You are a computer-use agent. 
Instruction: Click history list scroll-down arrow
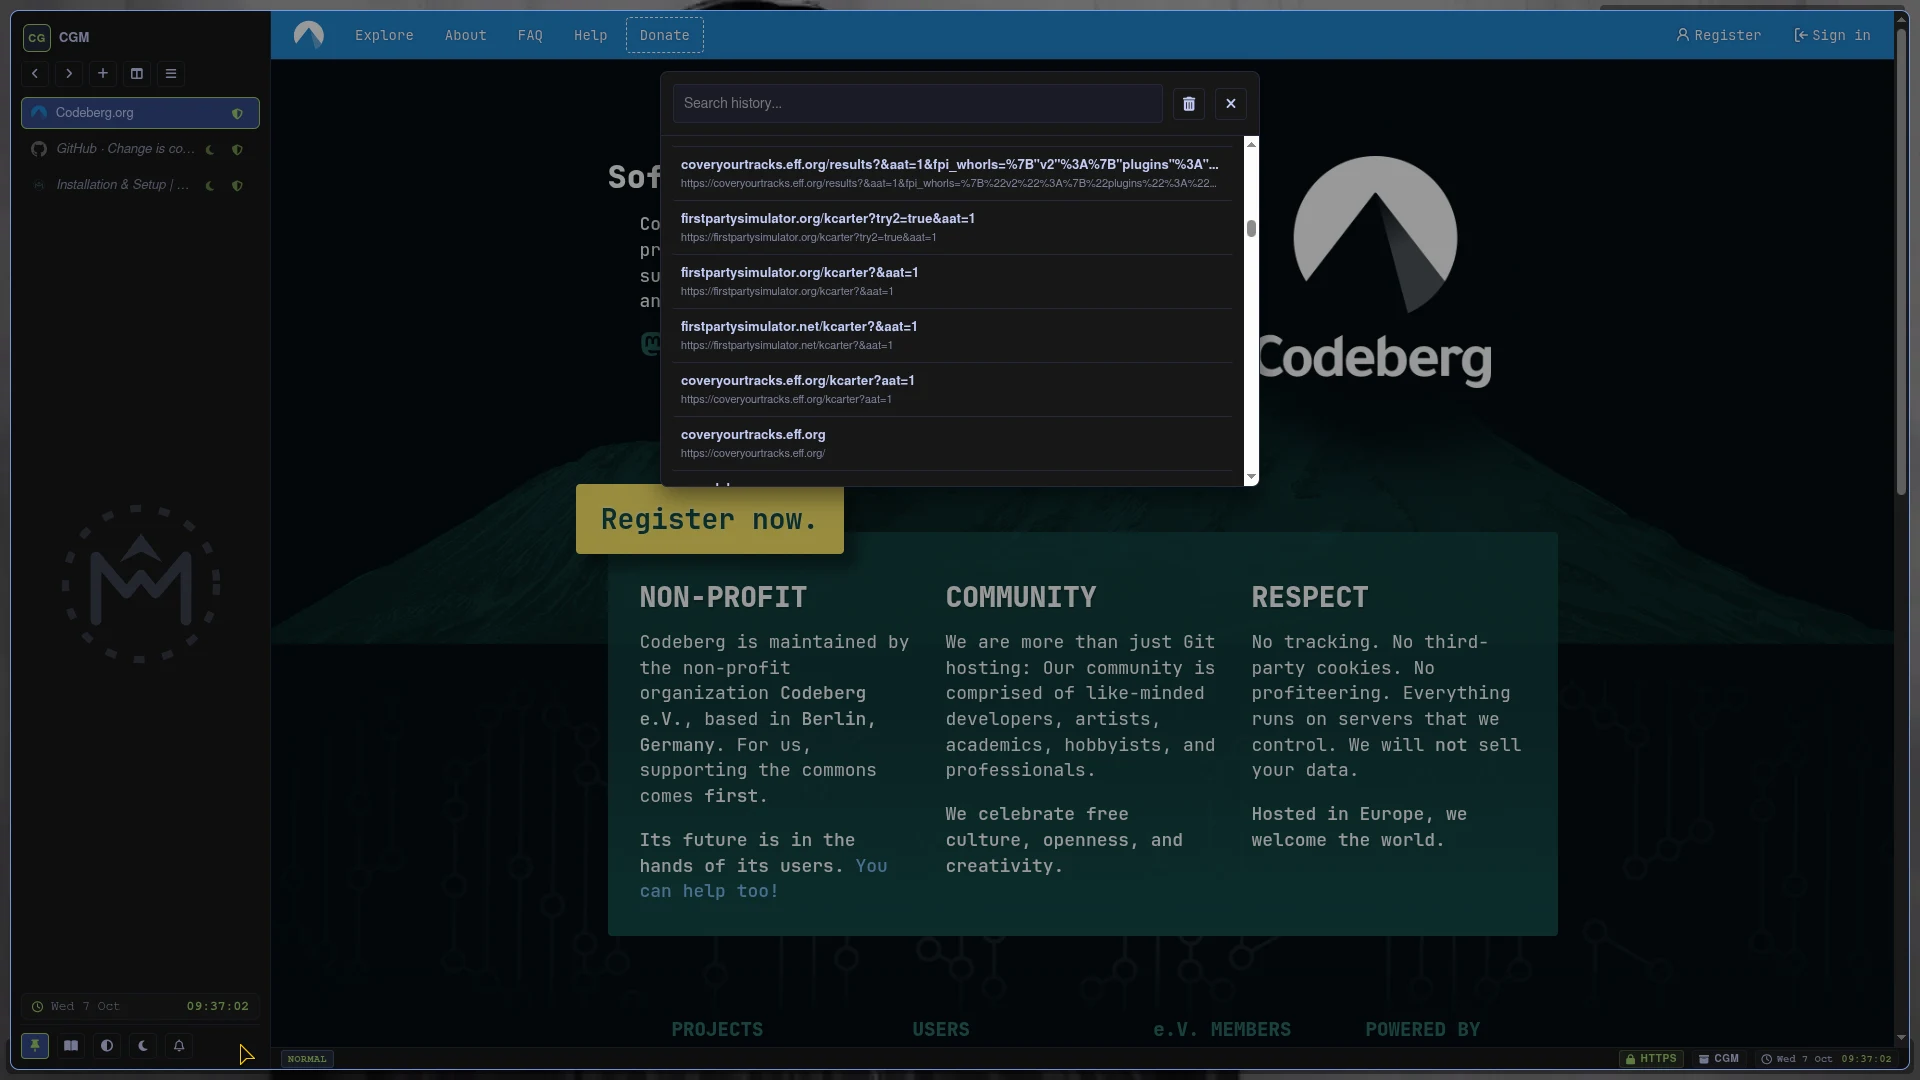(1251, 477)
